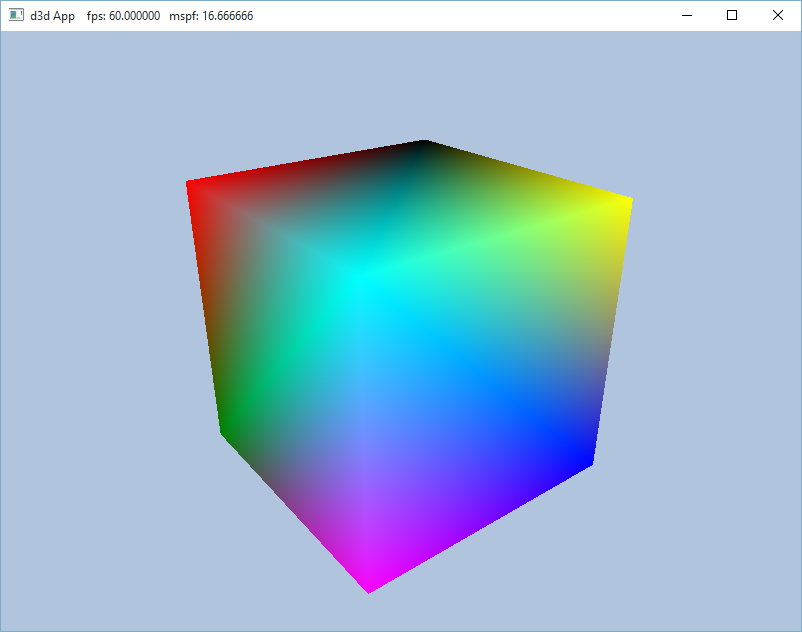
Task: Click the magenta bottom corner of the cube
Action: coord(370,586)
